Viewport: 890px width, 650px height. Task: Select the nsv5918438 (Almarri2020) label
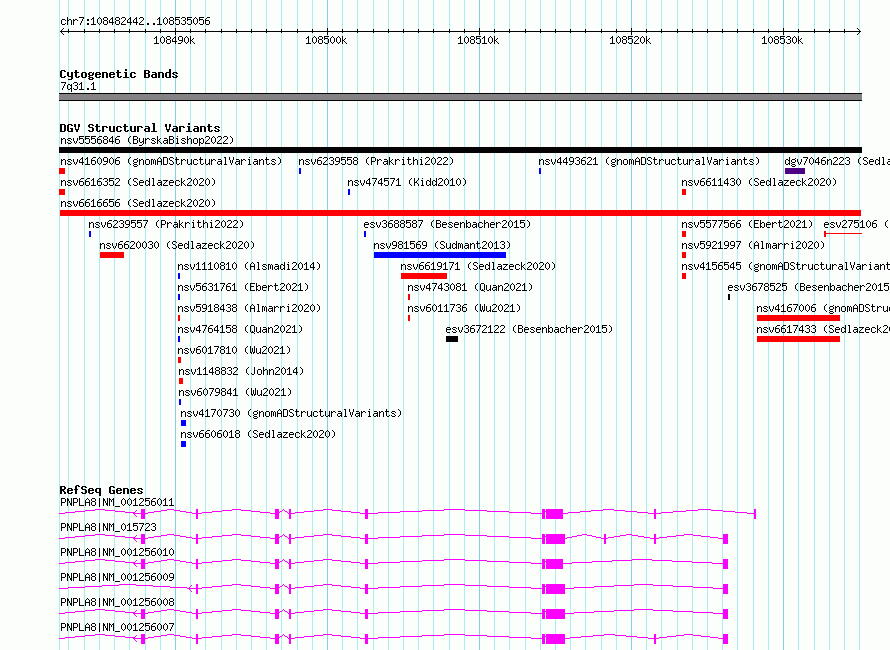[x=249, y=308]
